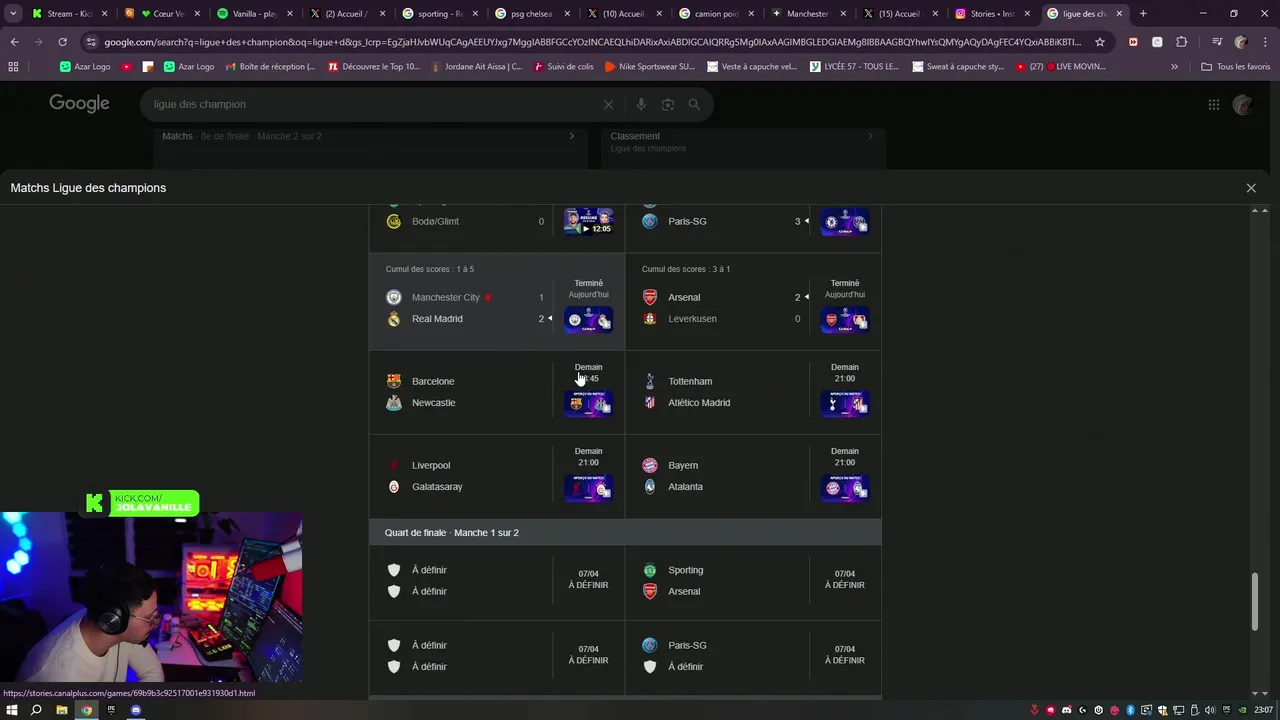Select Real Madrid team row
1280x720 pixels.
tap(465, 319)
